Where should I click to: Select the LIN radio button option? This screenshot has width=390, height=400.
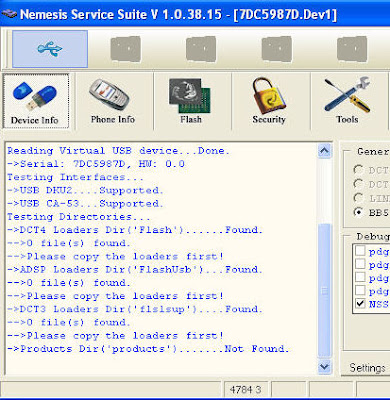click(x=359, y=198)
